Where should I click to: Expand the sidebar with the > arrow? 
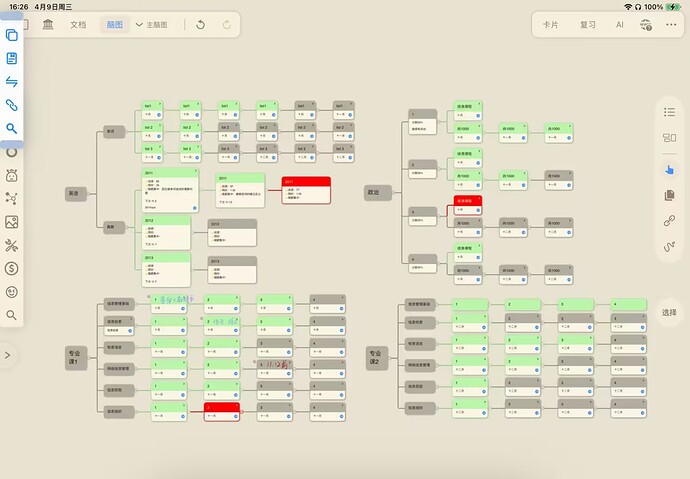(x=7, y=355)
